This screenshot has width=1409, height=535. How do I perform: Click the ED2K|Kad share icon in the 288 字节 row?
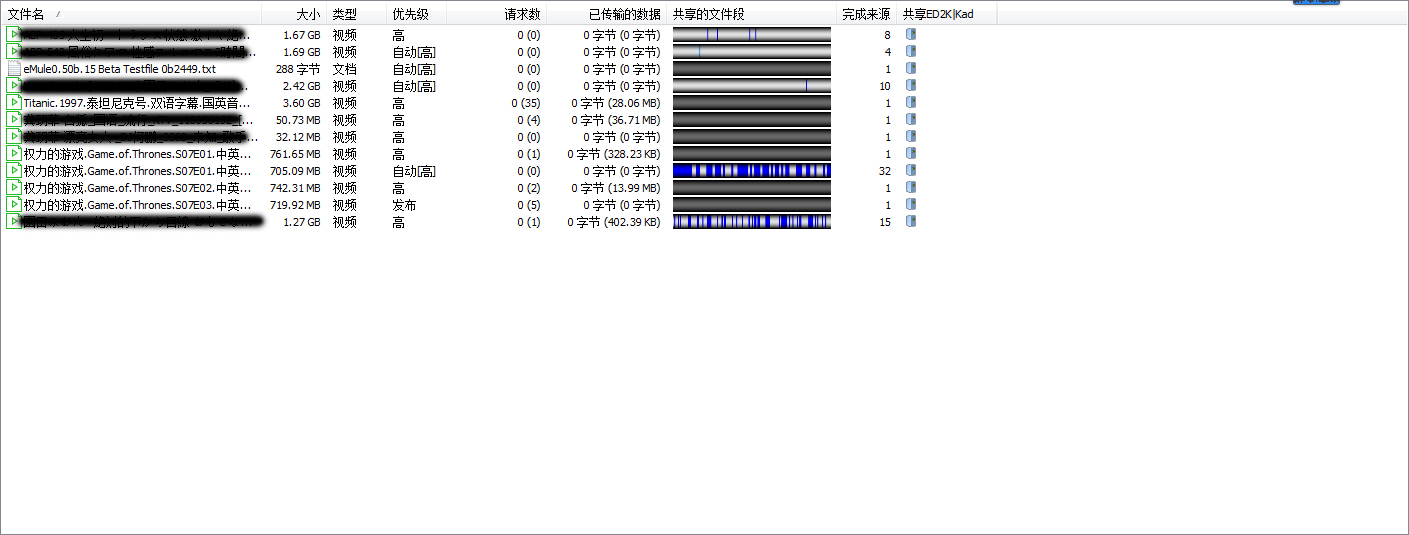point(911,69)
